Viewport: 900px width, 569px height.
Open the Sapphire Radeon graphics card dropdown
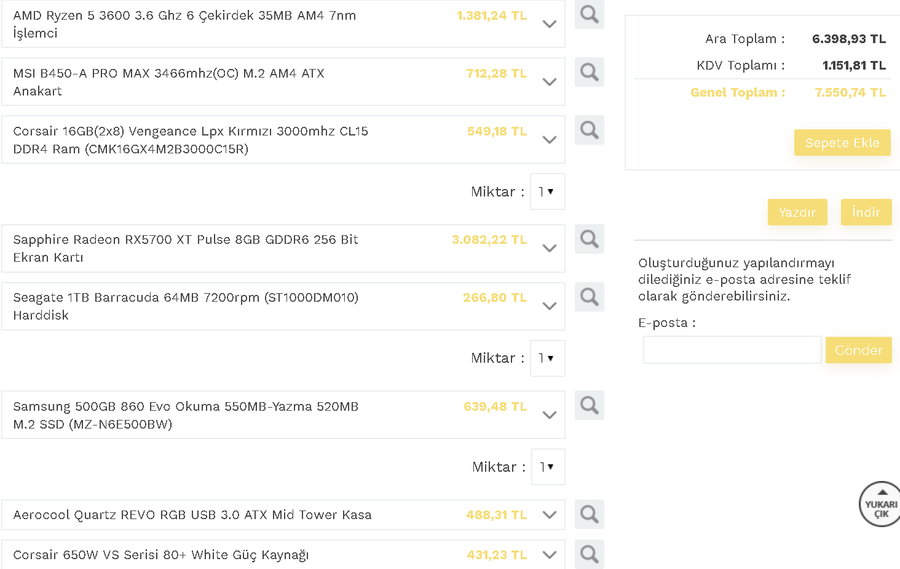coord(549,248)
